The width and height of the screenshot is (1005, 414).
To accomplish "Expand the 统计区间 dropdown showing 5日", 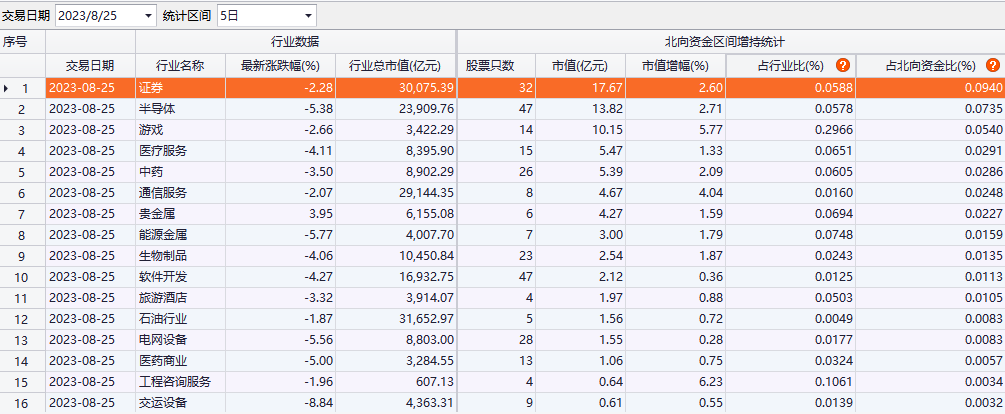I will [307, 16].
